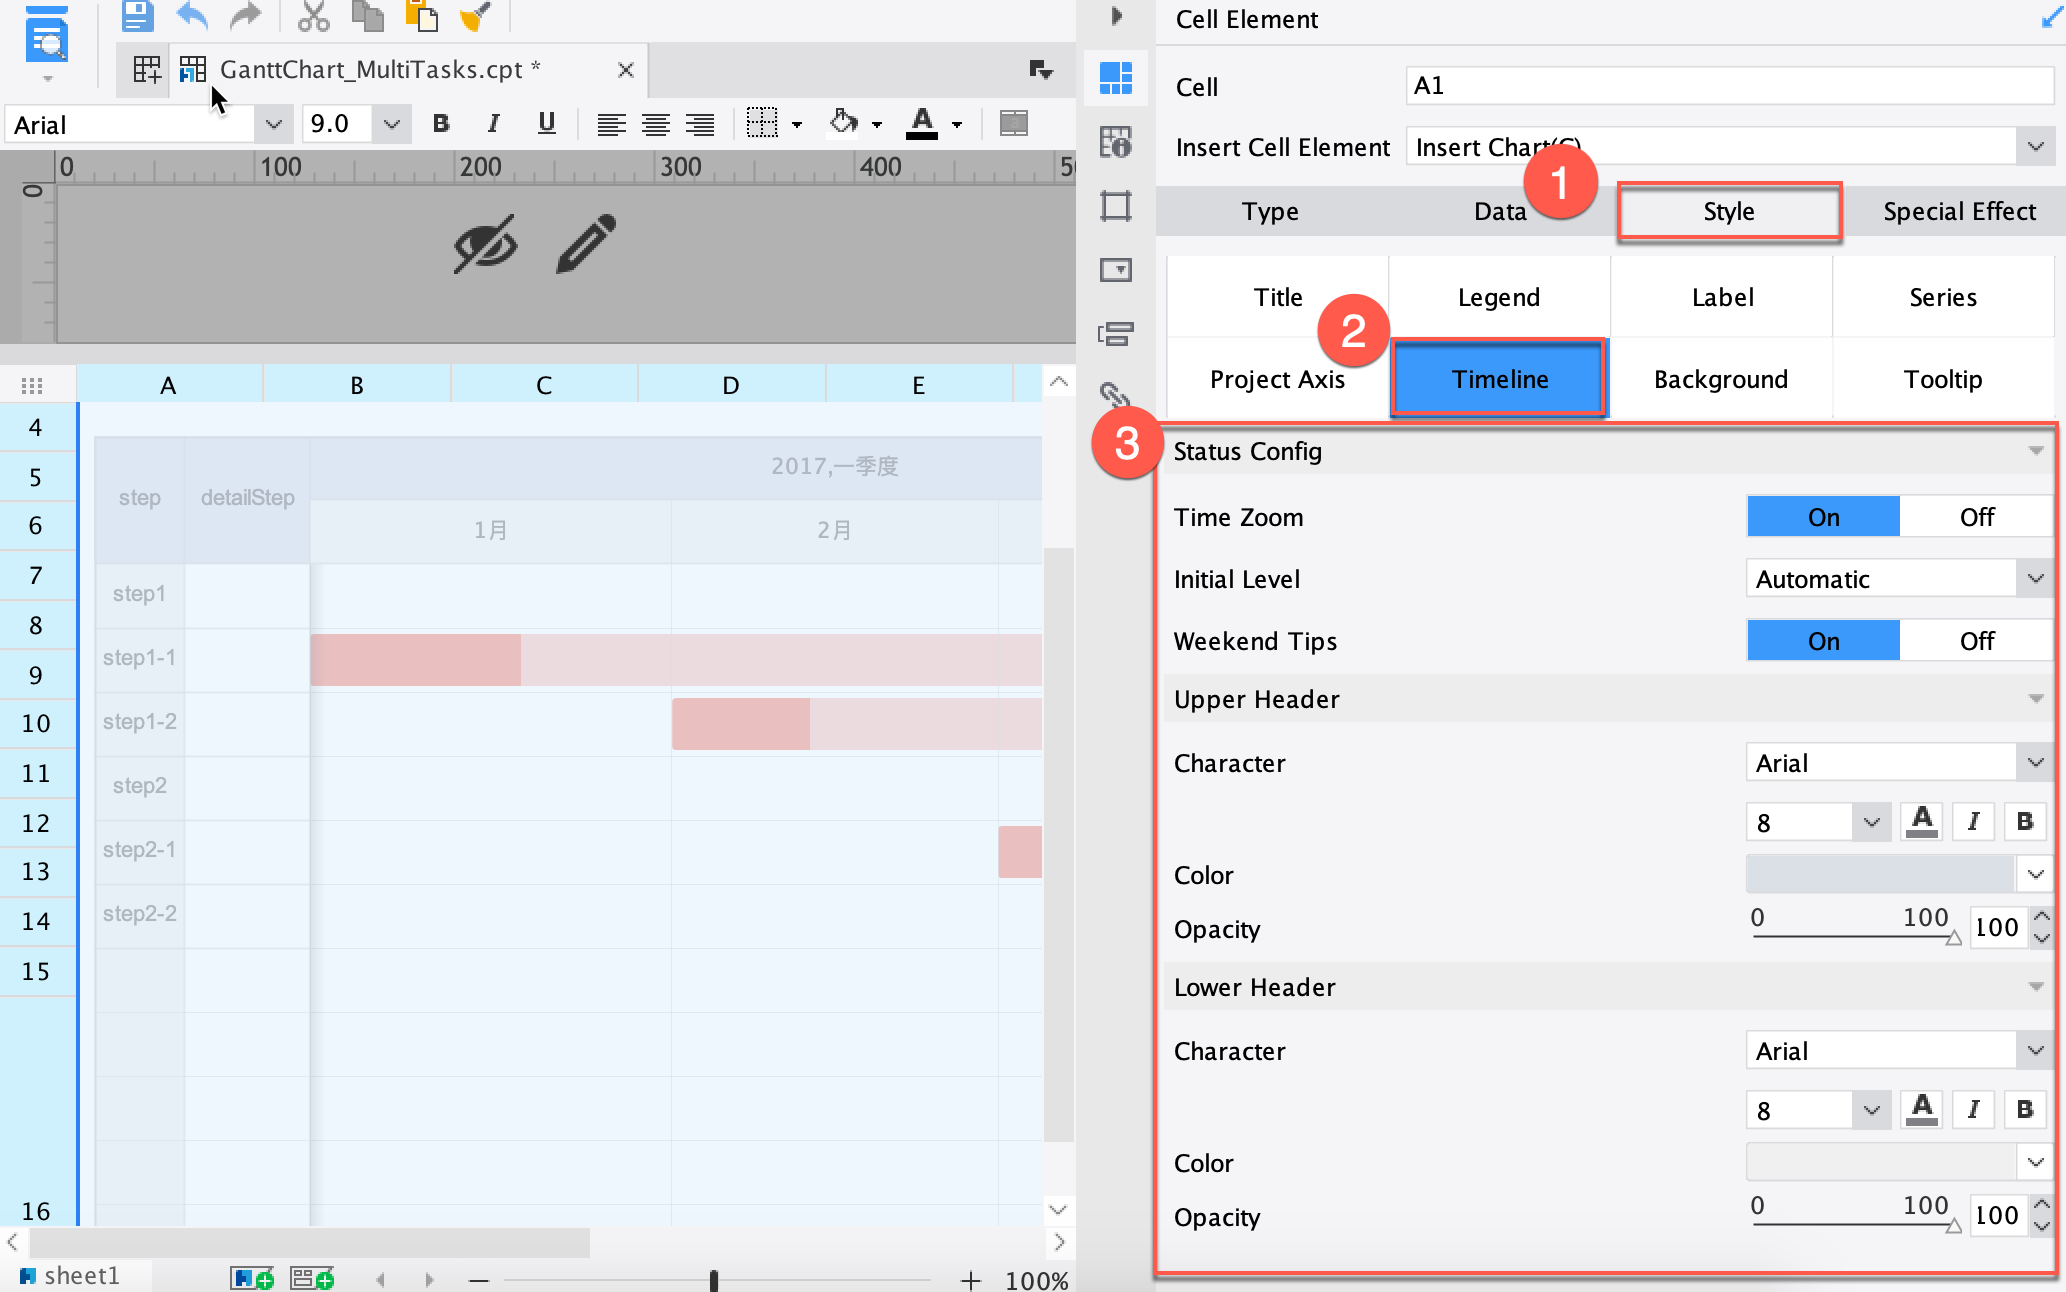The height and width of the screenshot is (1292, 2066).
Task: Hide the chart using the eye icon
Action: click(484, 243)
